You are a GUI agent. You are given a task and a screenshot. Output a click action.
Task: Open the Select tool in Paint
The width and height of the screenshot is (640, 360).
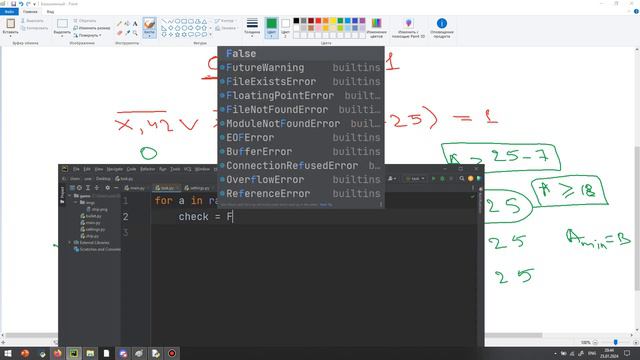(62, 27)
